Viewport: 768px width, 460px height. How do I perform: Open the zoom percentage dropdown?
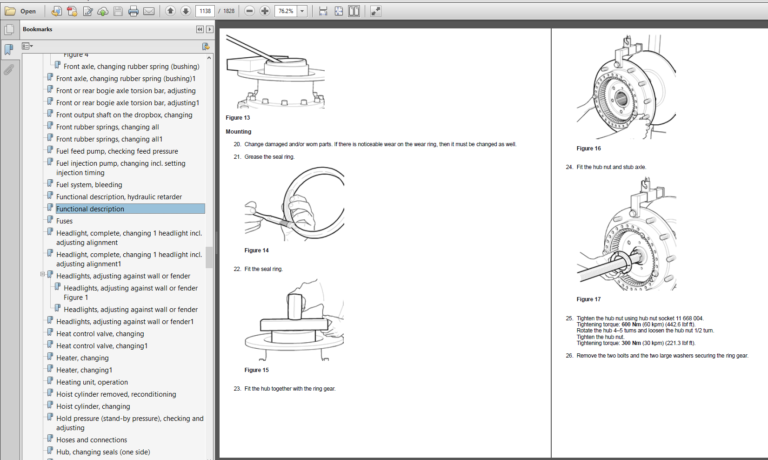click(303, 11)
